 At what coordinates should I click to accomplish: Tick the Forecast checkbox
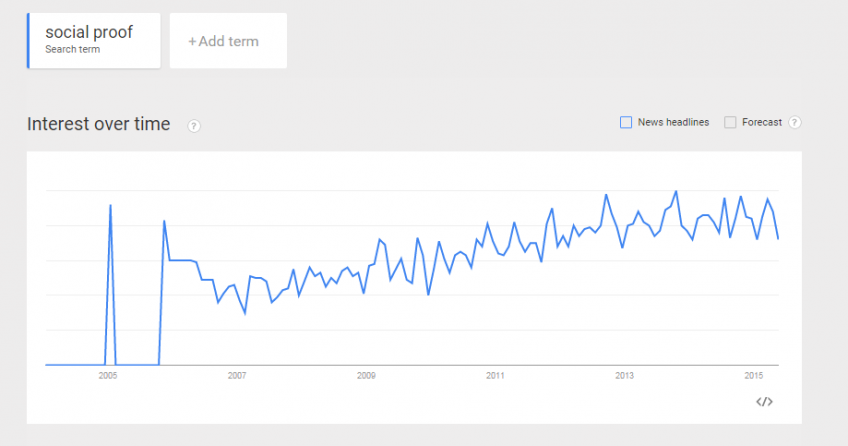tap(730, 122)
